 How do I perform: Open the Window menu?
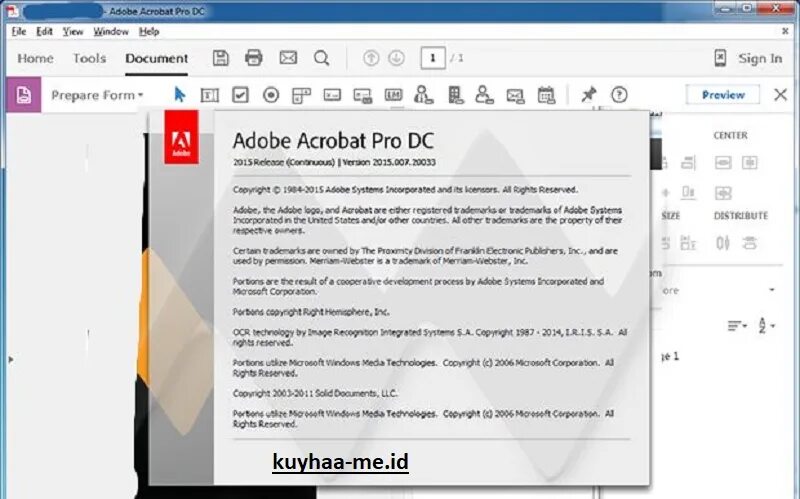tap(111, 31)
